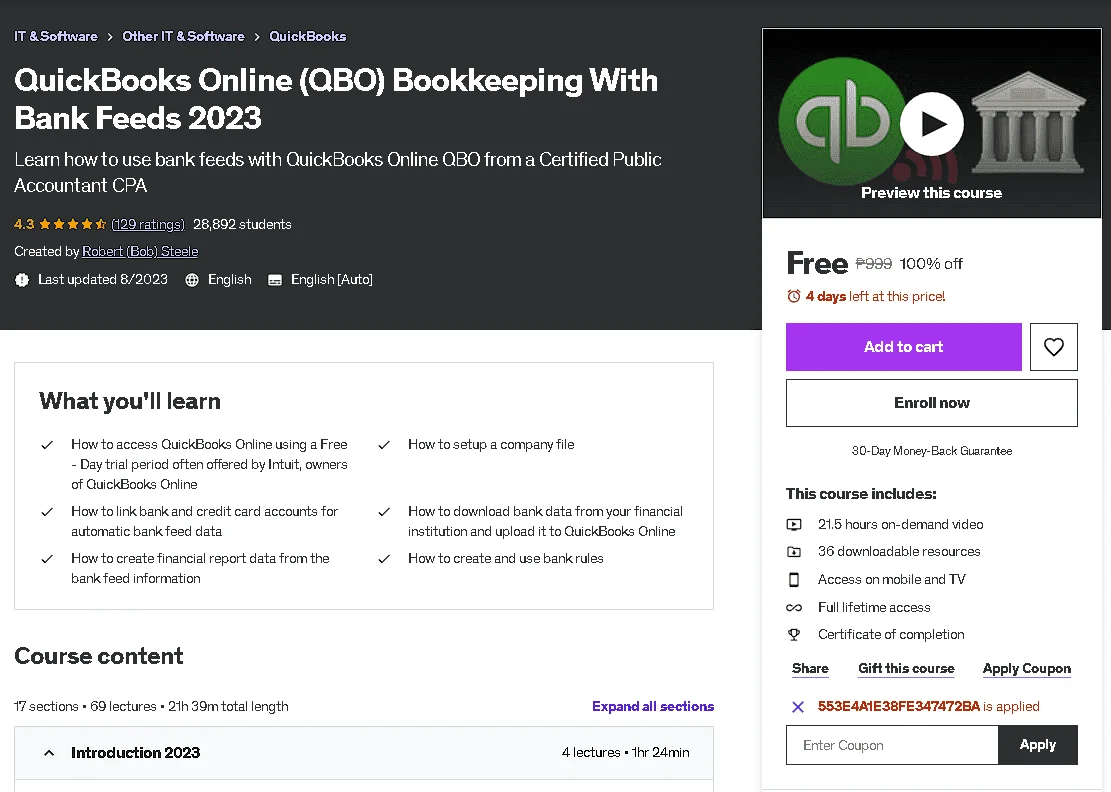The width and height of the screenshot is (1111, 792).
Task: Click 'Last updated 8/2023' text
Action: (x=103, y=280)
